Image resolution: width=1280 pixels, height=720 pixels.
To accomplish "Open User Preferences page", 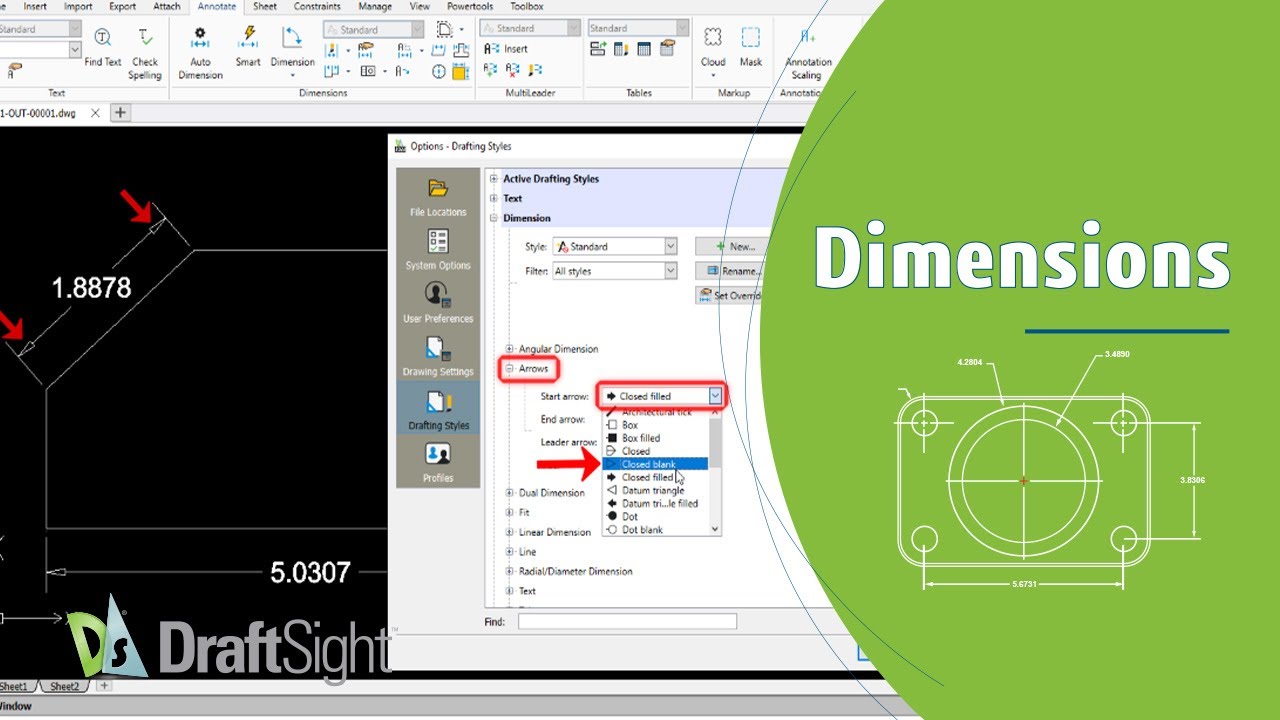I will point(438,303).
